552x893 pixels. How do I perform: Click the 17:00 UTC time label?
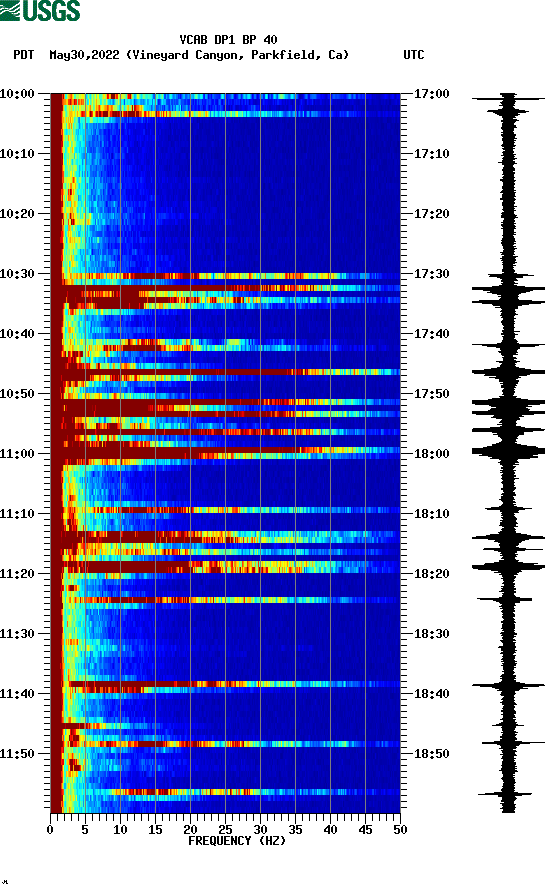point(431,93)
